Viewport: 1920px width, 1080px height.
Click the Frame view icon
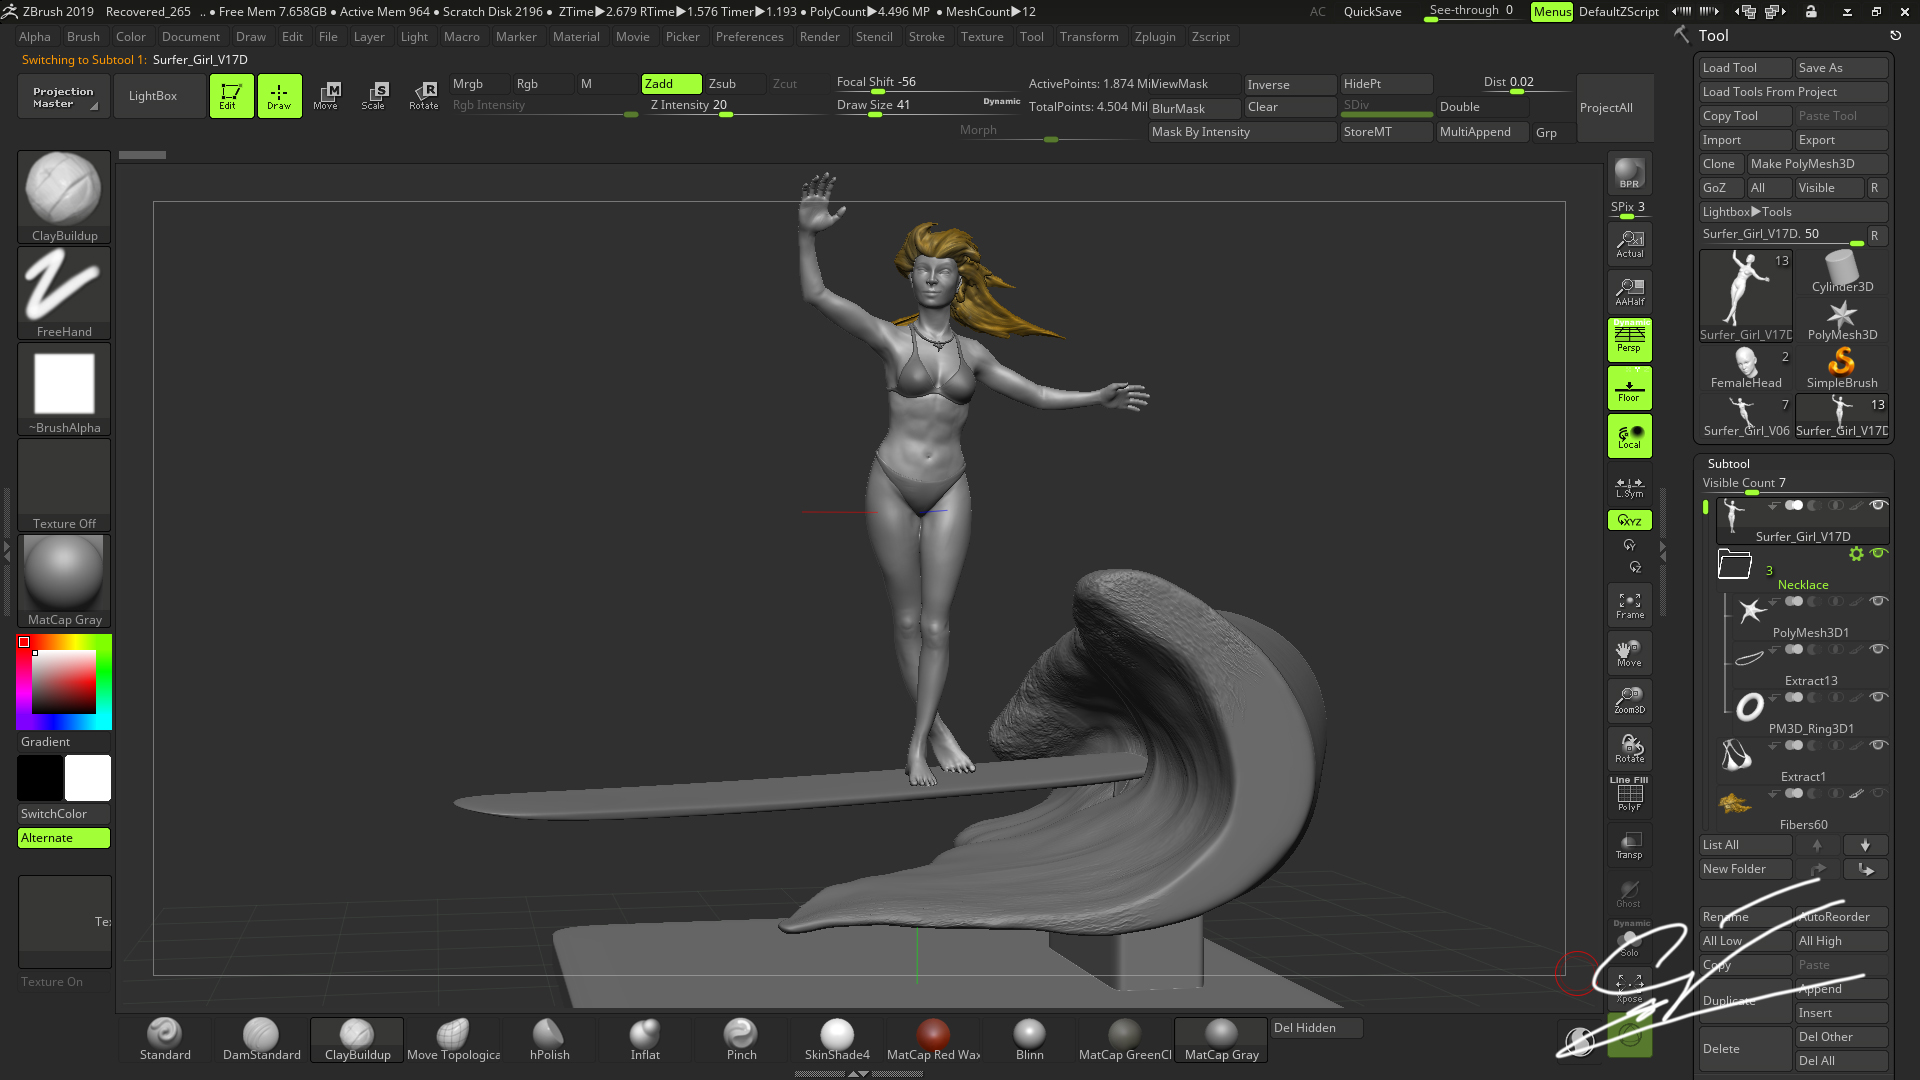[x=1629, y=605]
